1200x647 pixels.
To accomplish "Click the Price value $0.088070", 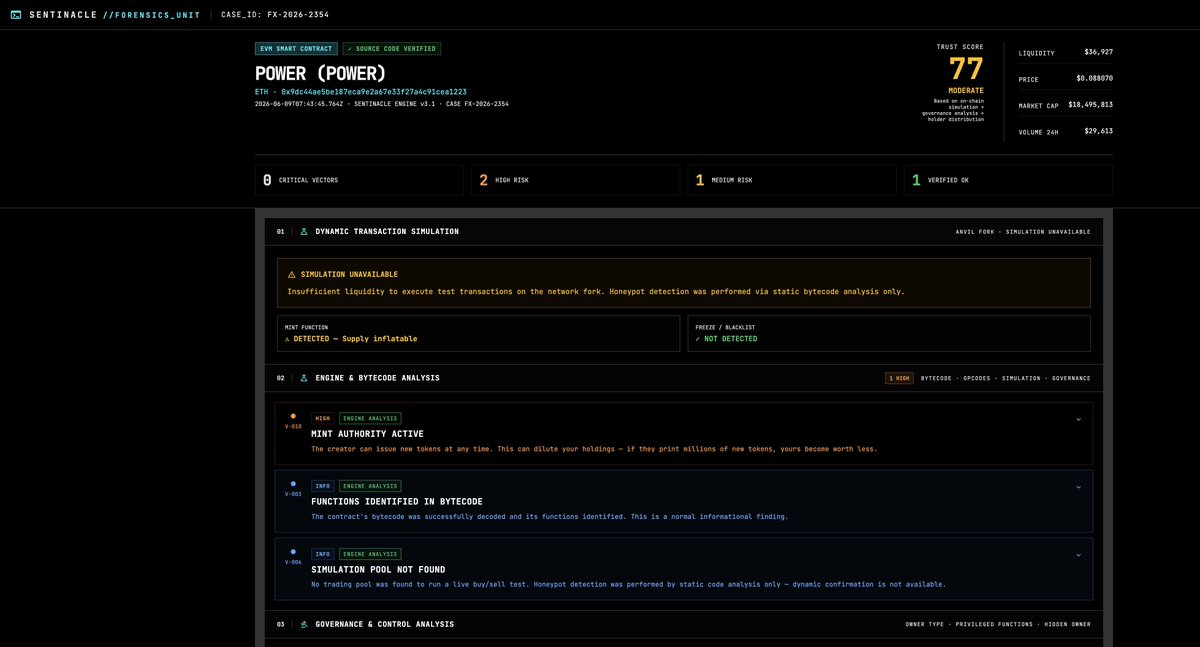I will coord(1094,78).
